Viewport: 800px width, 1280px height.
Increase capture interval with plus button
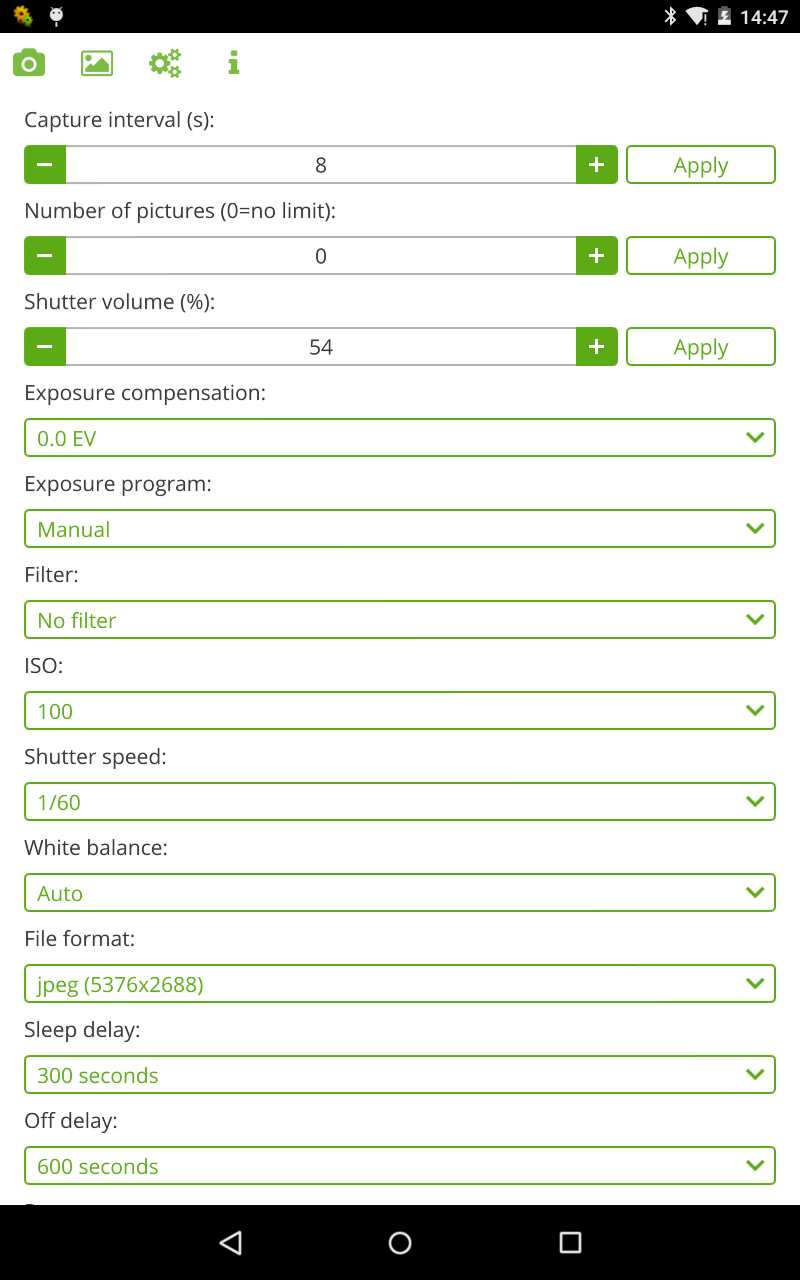pos(597,165)
